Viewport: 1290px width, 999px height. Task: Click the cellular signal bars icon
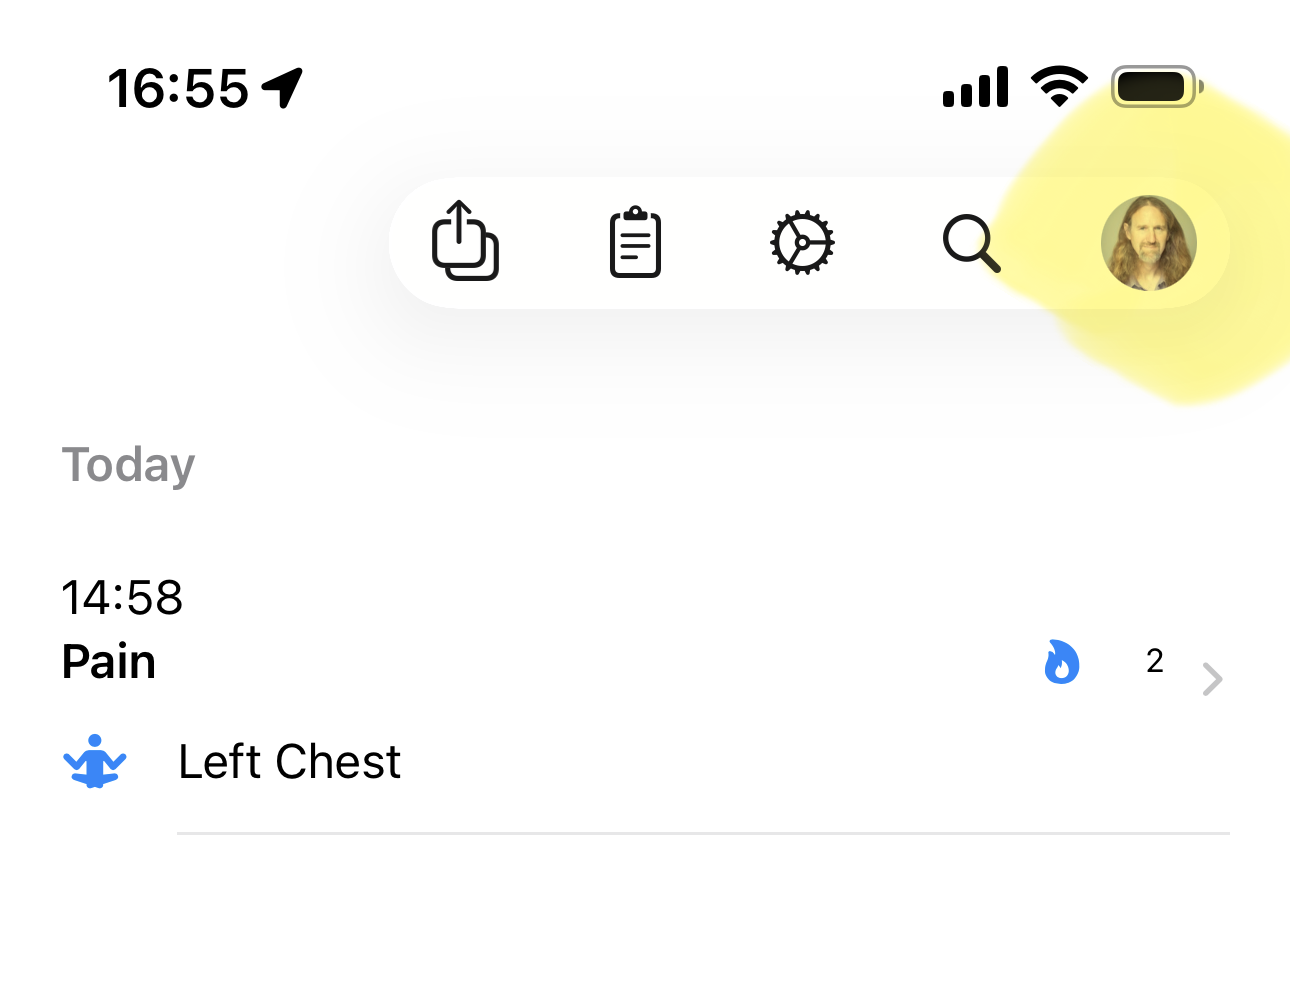coord(975,88)
